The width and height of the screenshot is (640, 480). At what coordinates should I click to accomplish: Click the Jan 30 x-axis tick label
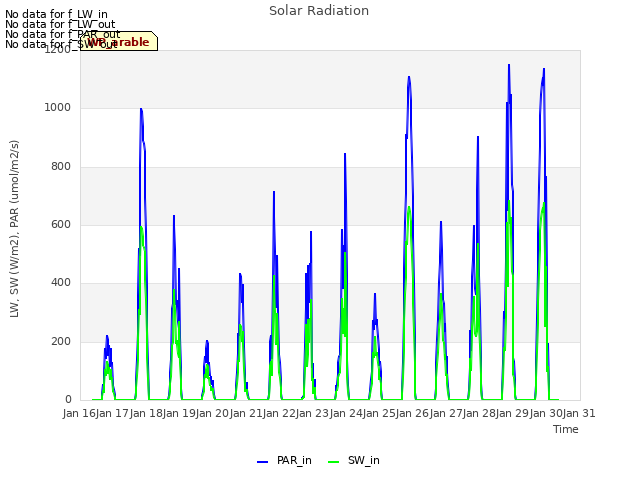pos(546,413)
